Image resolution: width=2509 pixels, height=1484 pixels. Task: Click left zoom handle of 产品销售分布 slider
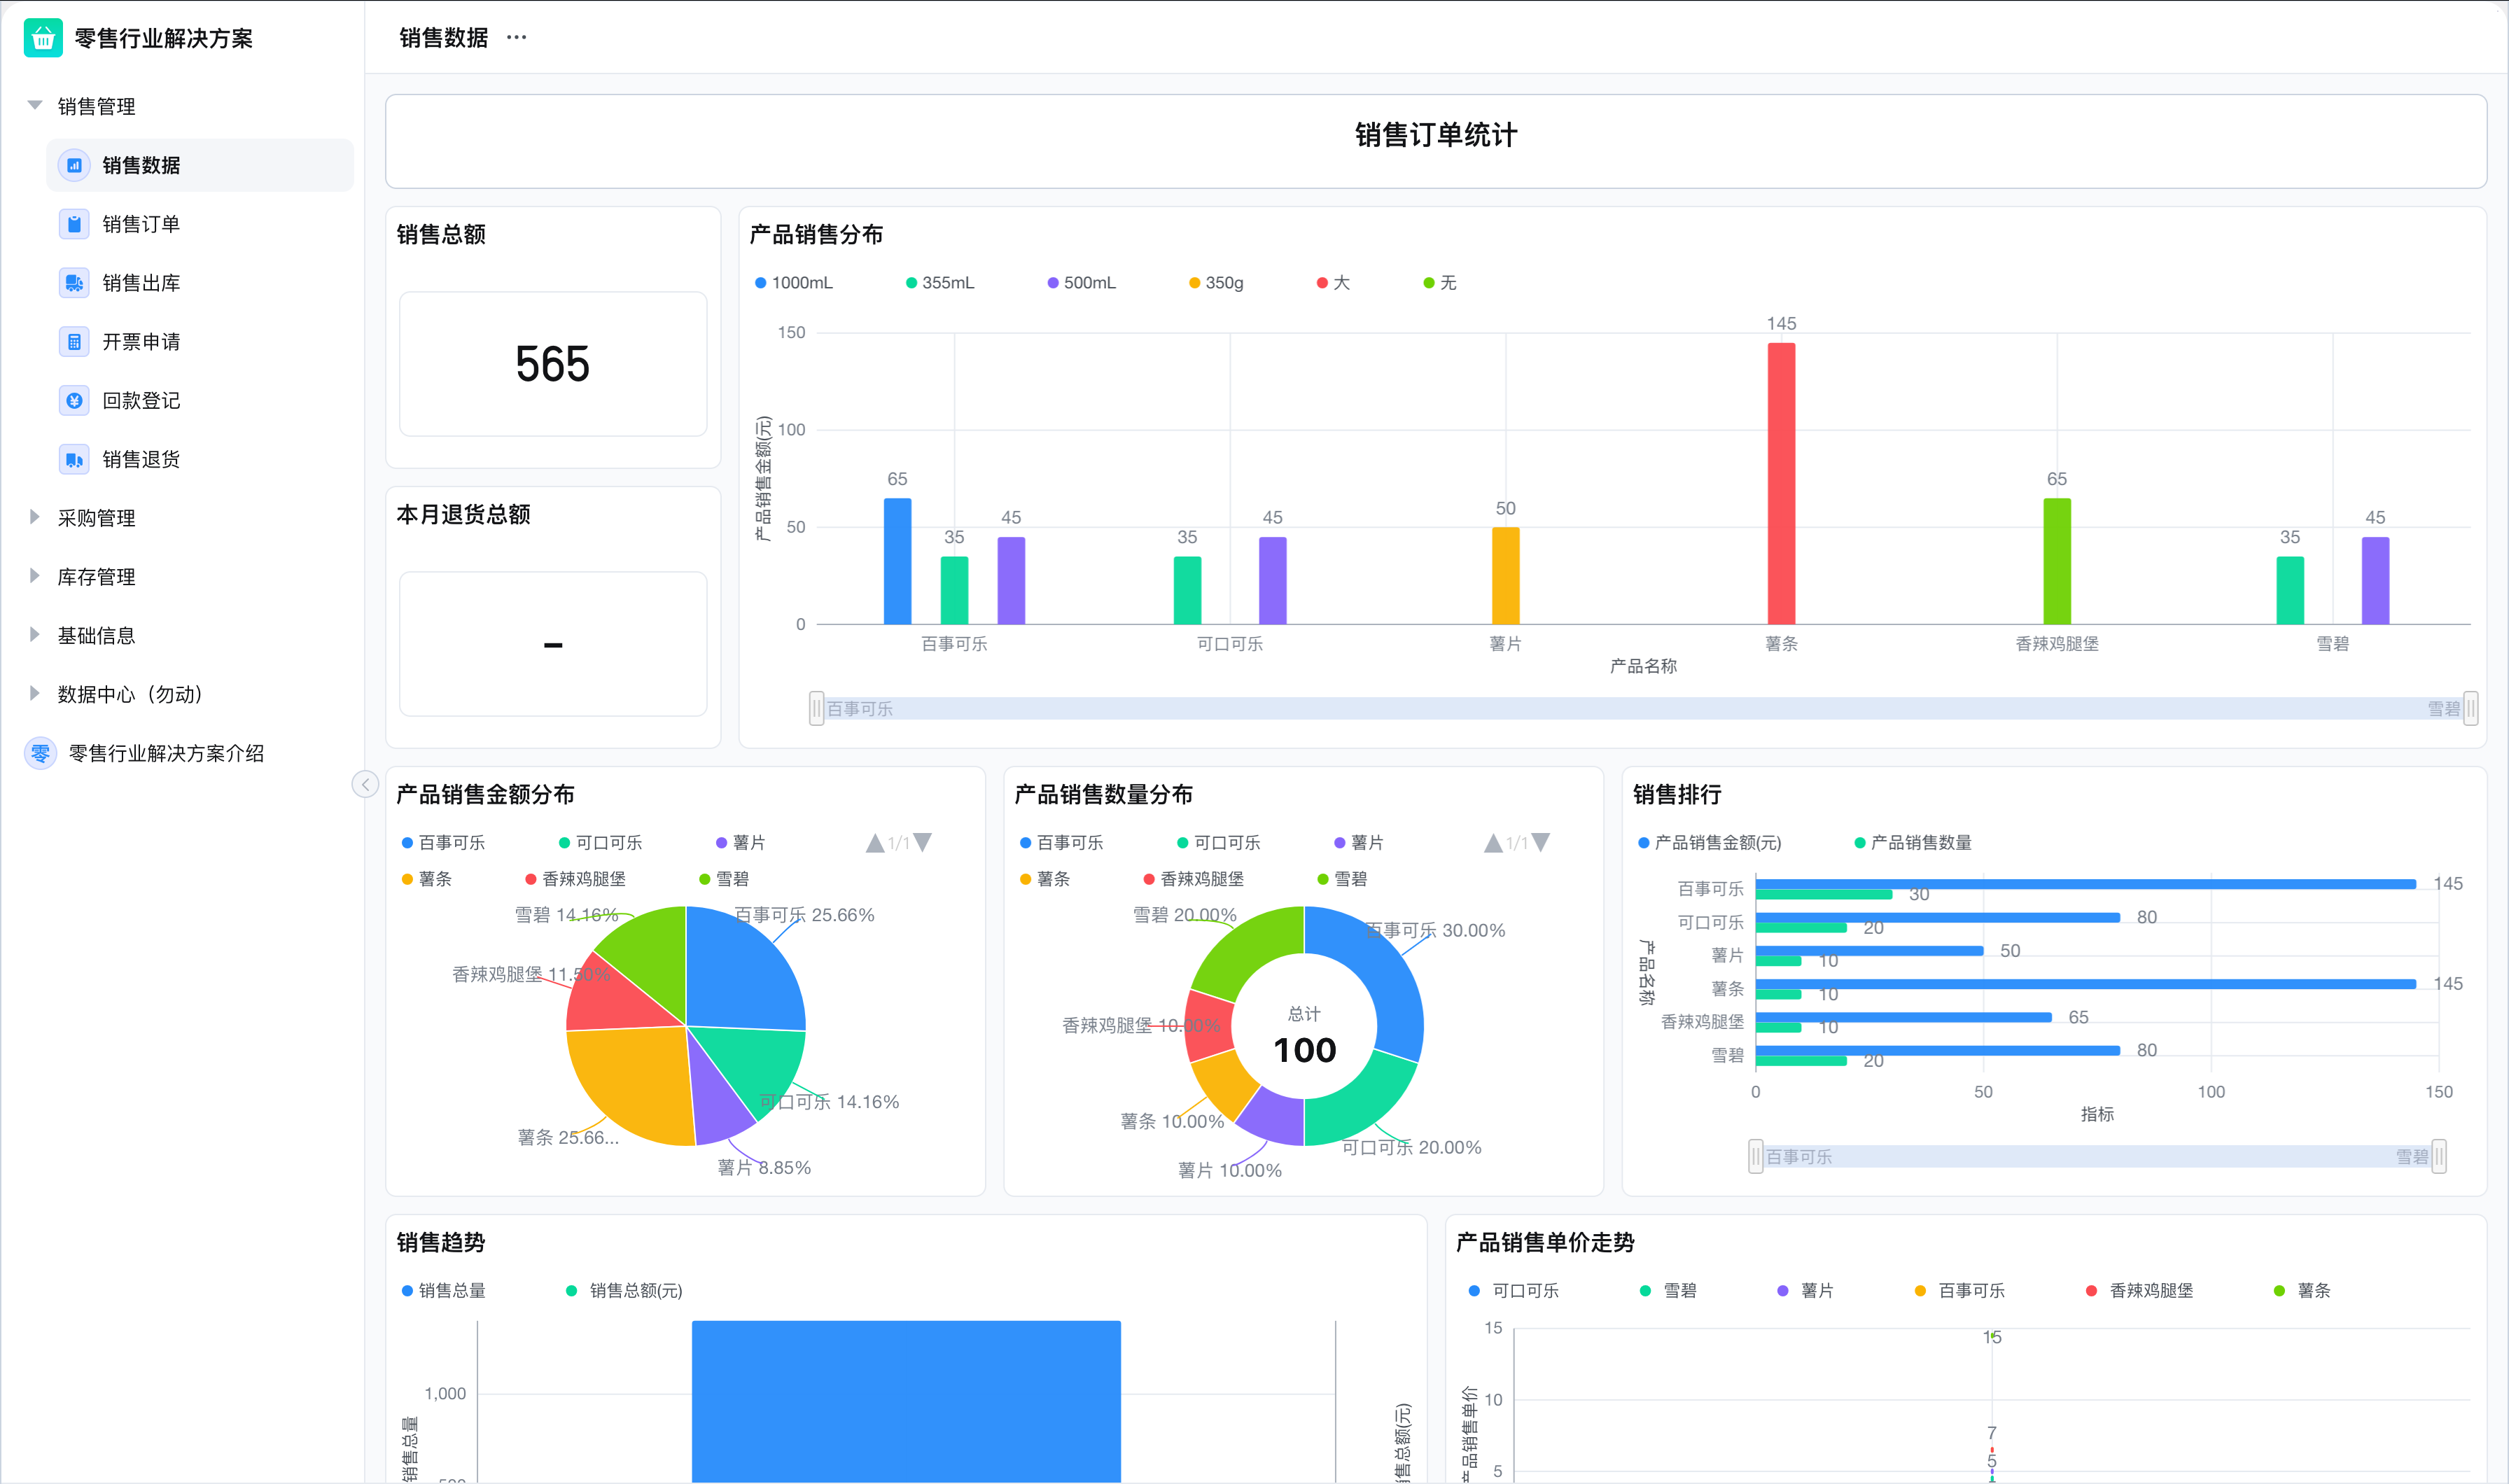coord(817,709)
